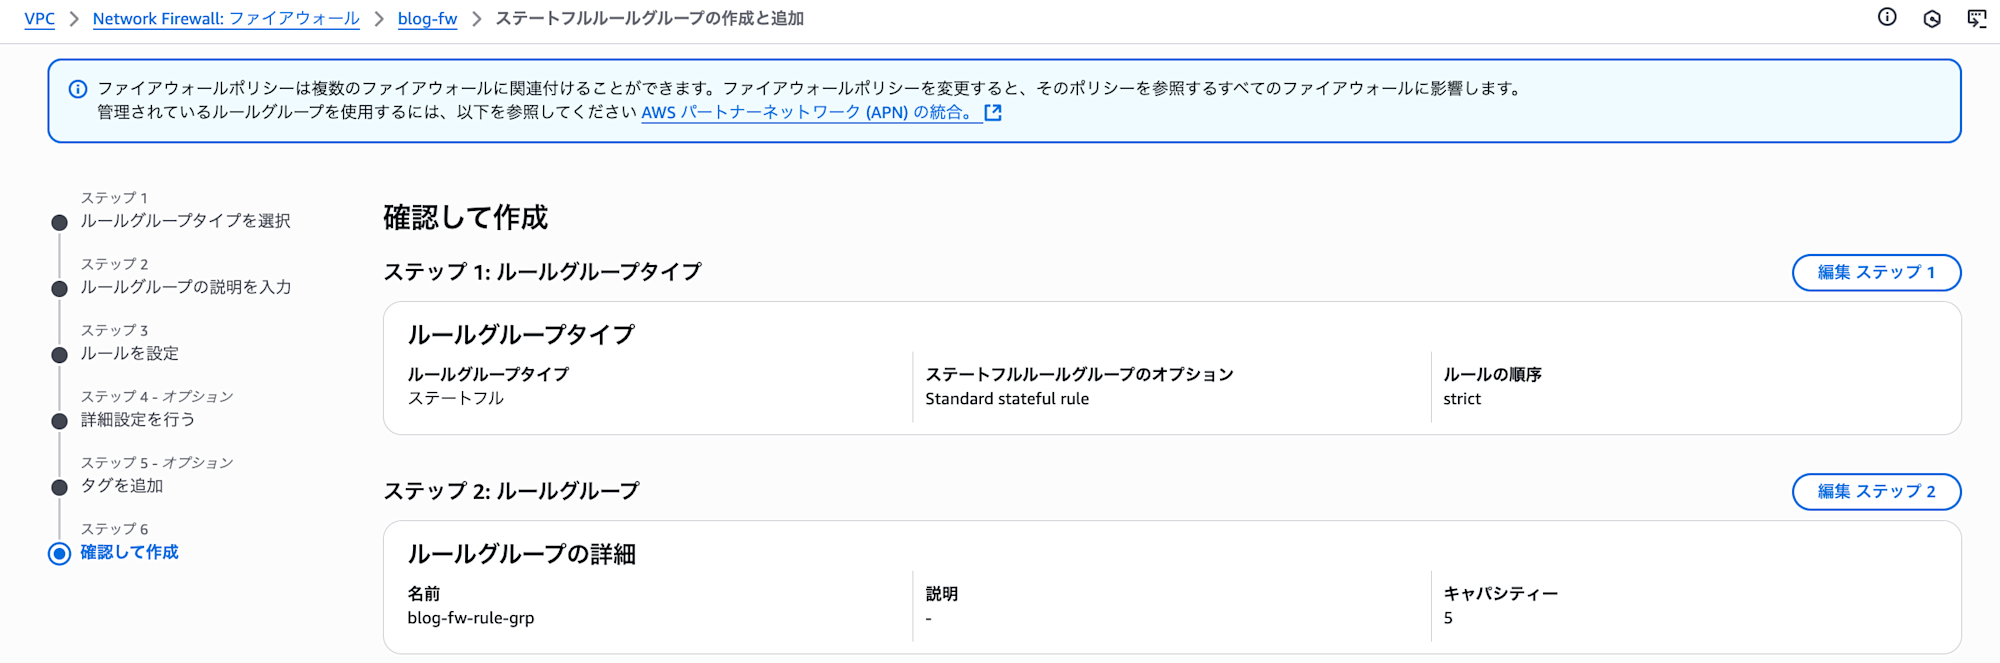Go to step 5 タグを追加
This screenshot has height=663, width=2000.
pos(121,485)
